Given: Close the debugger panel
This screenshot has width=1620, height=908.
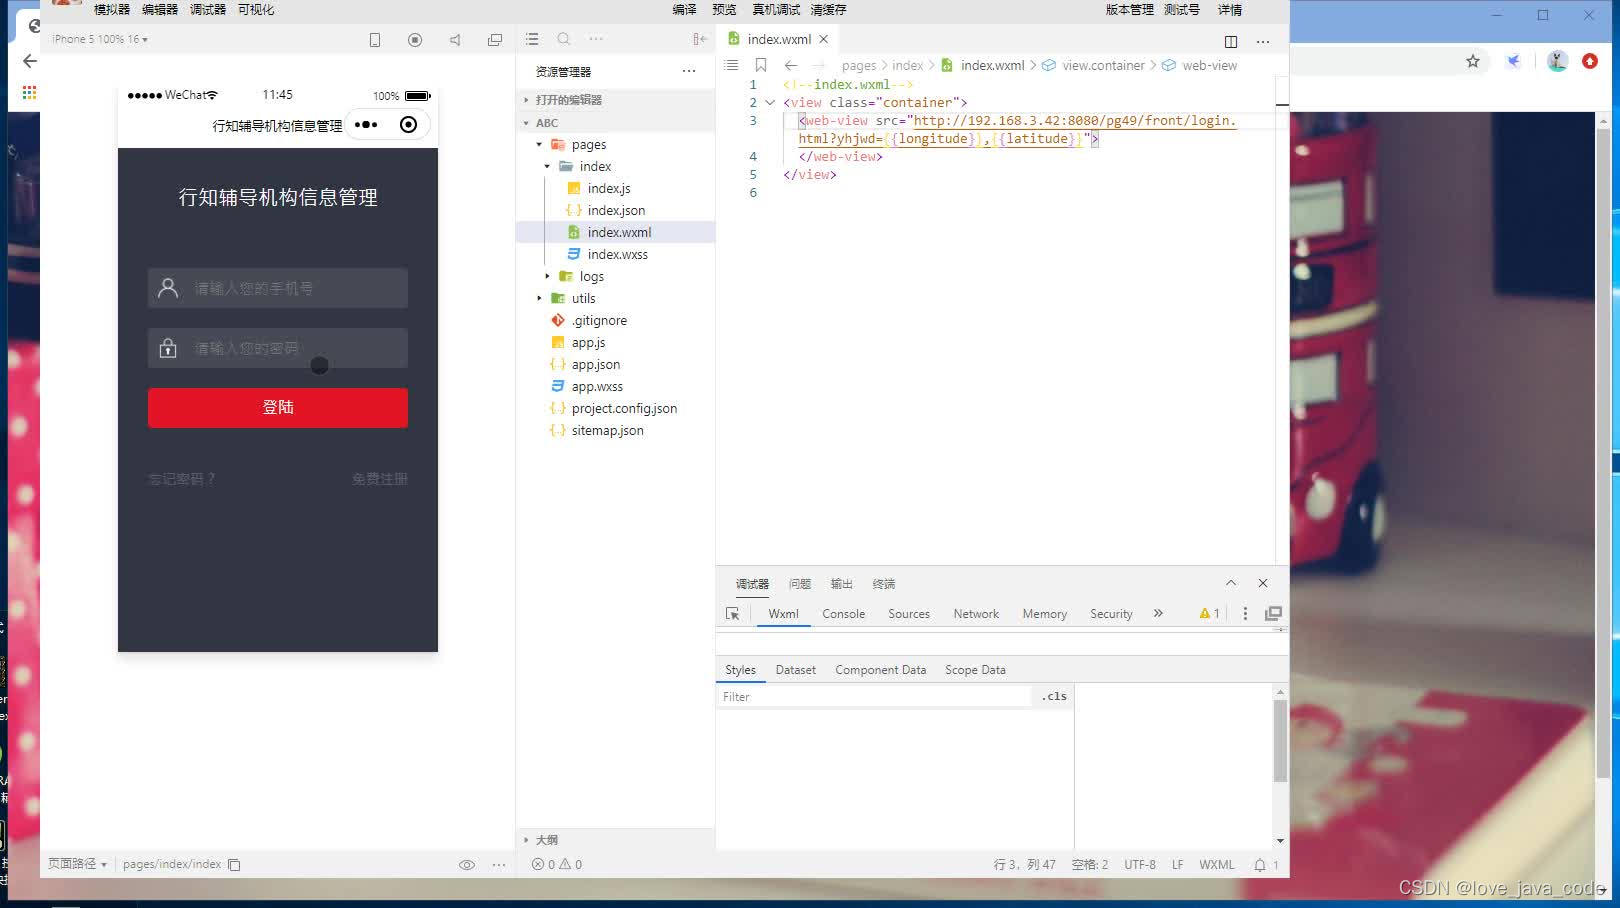Looking at the screenshot, I should tap(1263, 583).
